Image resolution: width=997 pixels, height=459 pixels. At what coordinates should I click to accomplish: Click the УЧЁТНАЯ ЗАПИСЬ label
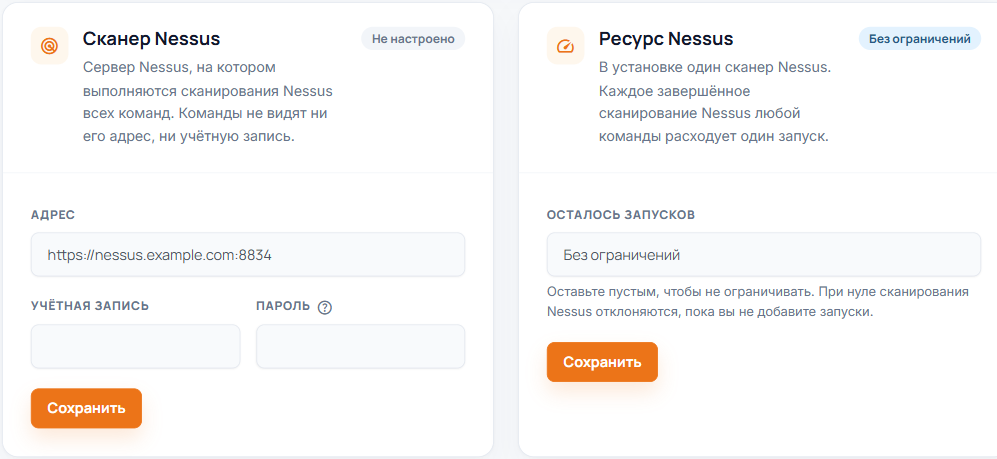pyautogui.click(x=90, y=306)
